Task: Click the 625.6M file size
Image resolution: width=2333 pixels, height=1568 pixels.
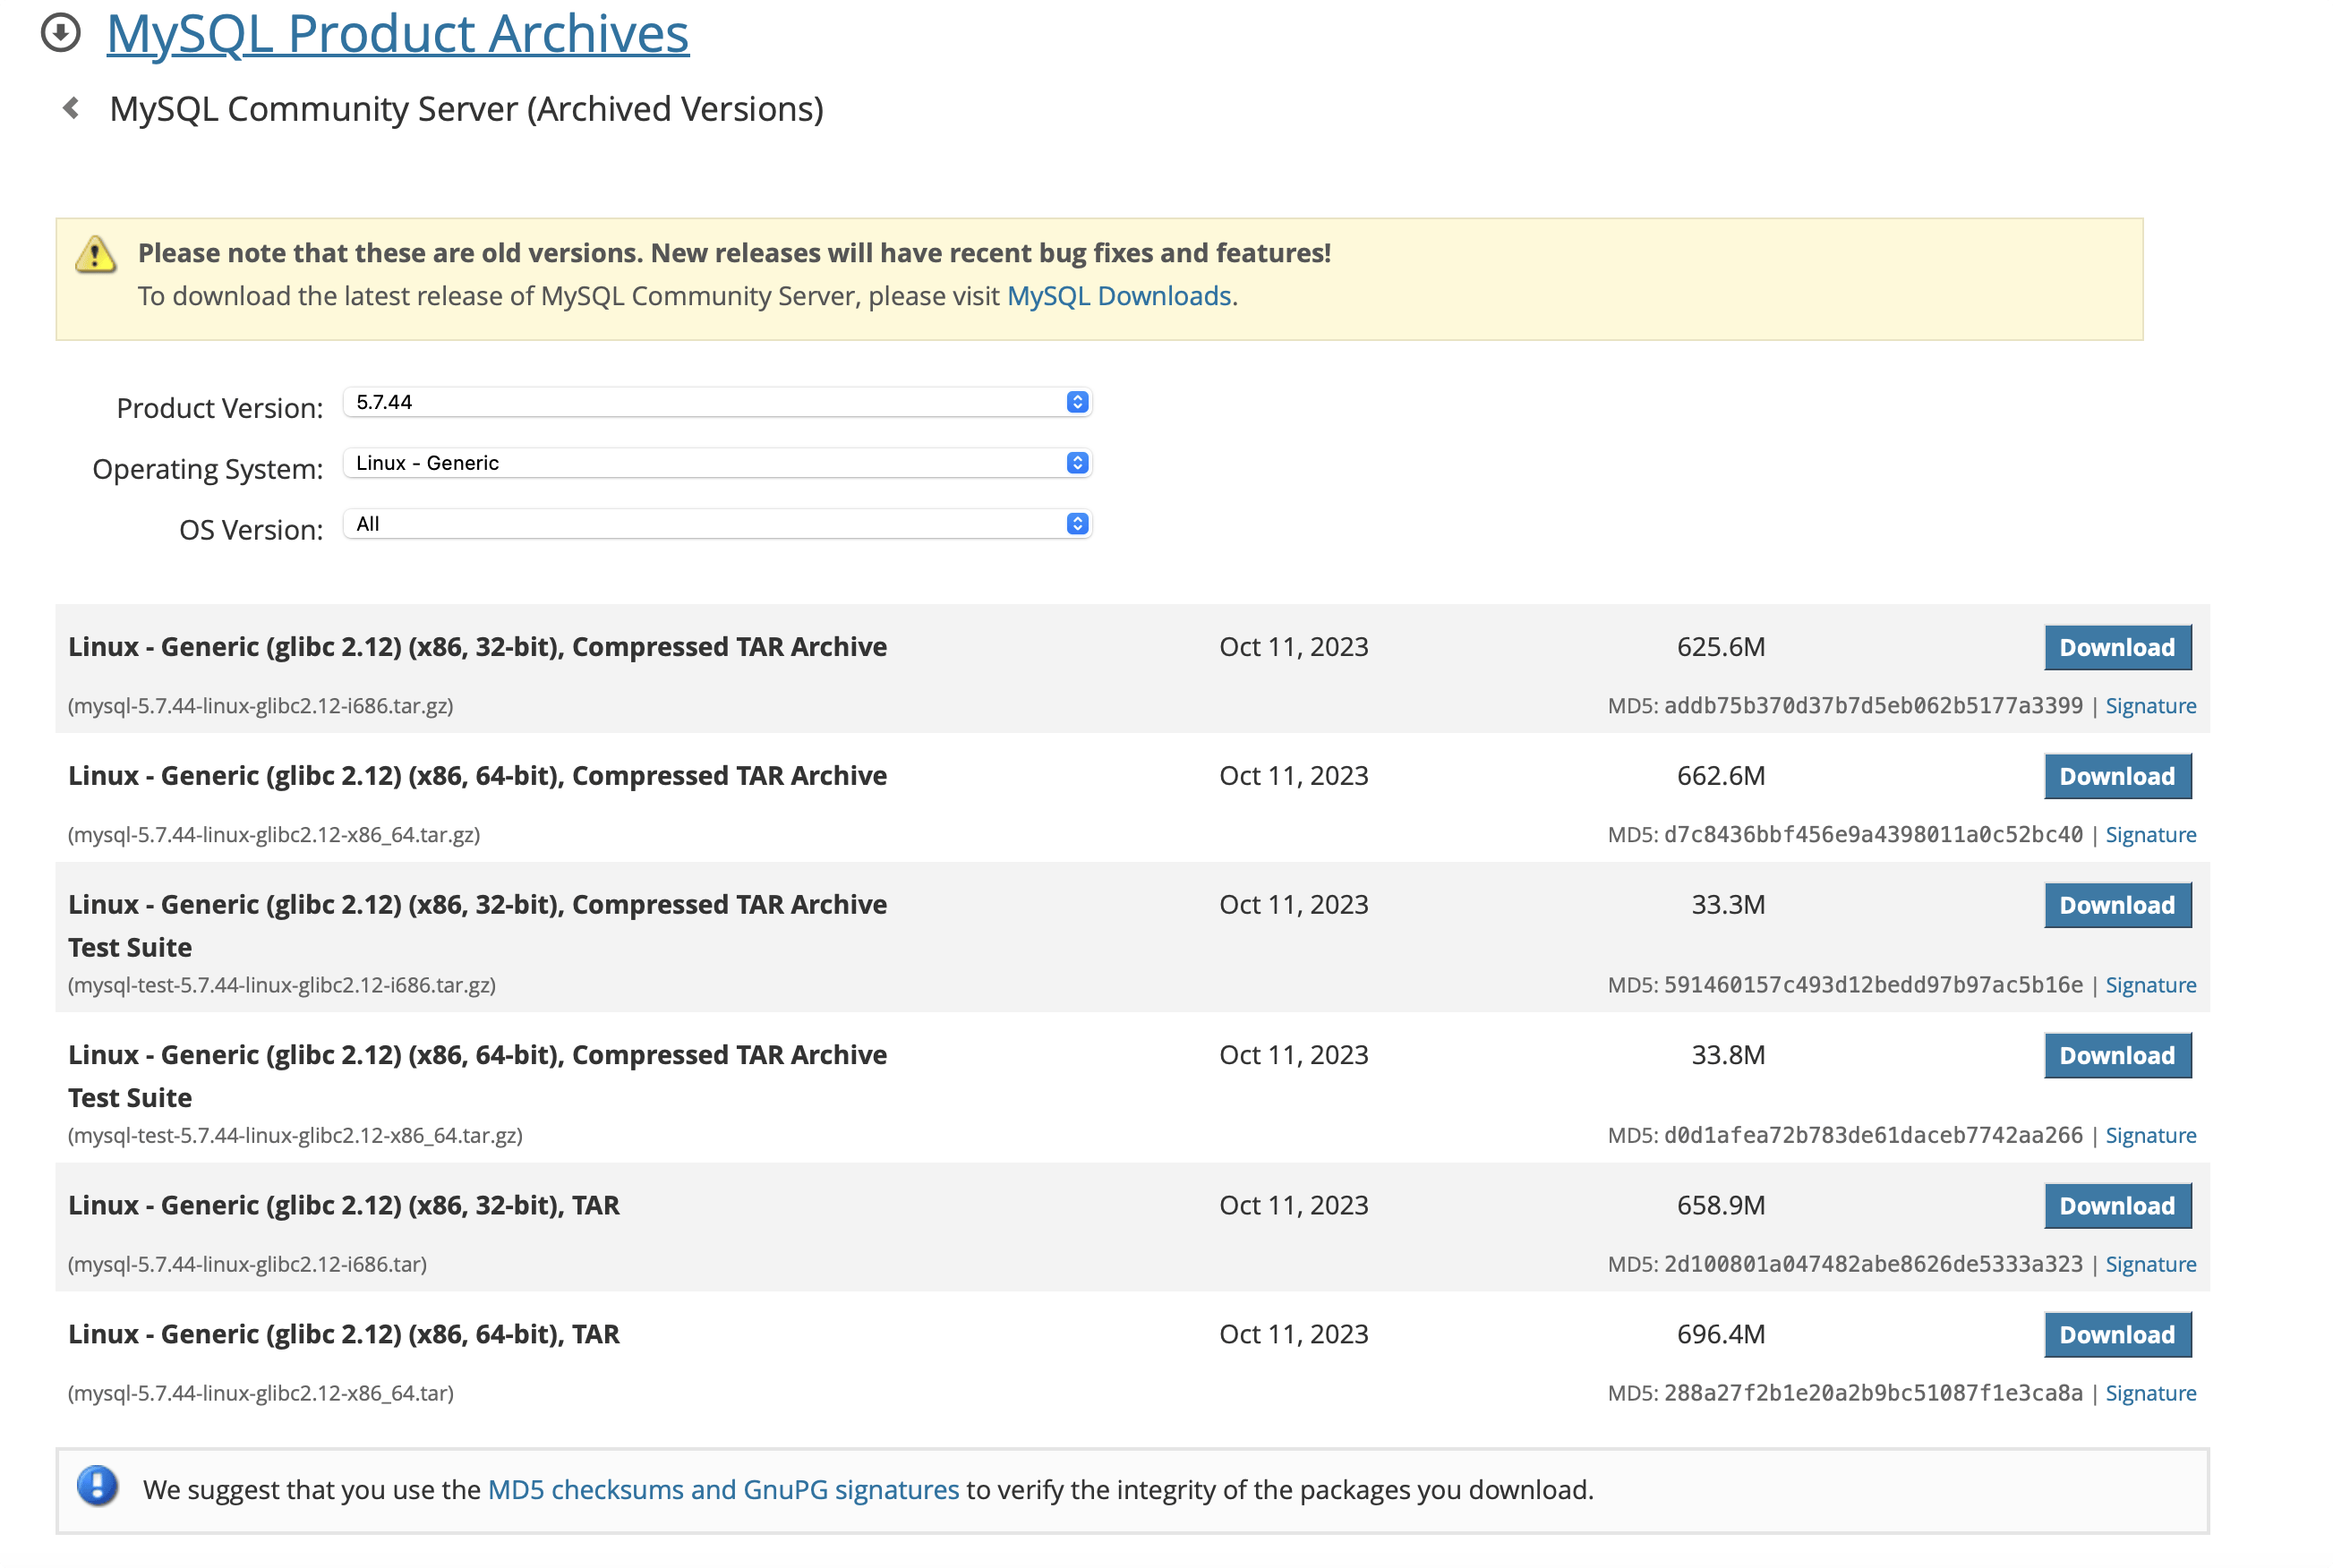Action: (x=1721, y=647)
